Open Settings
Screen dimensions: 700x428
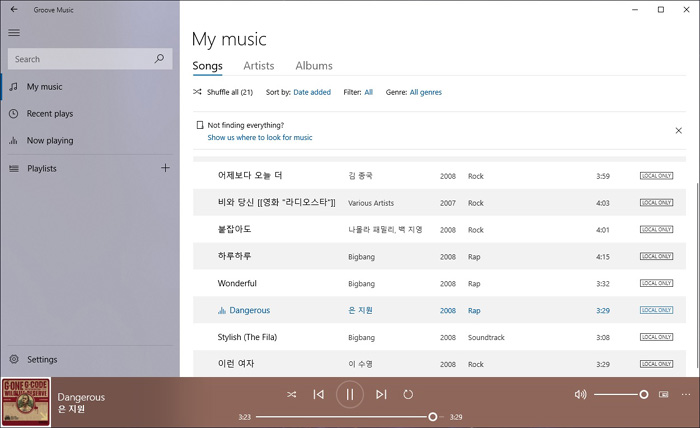pos(89,359)
